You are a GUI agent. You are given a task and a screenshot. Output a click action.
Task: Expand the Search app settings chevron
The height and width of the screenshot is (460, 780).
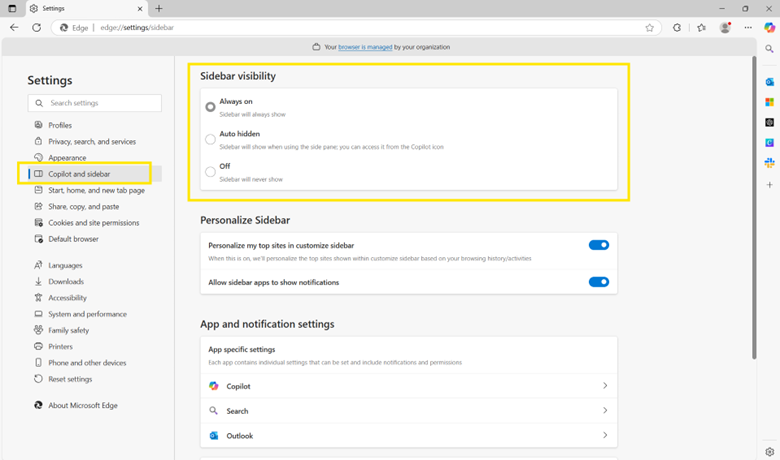tap(605, 411)
